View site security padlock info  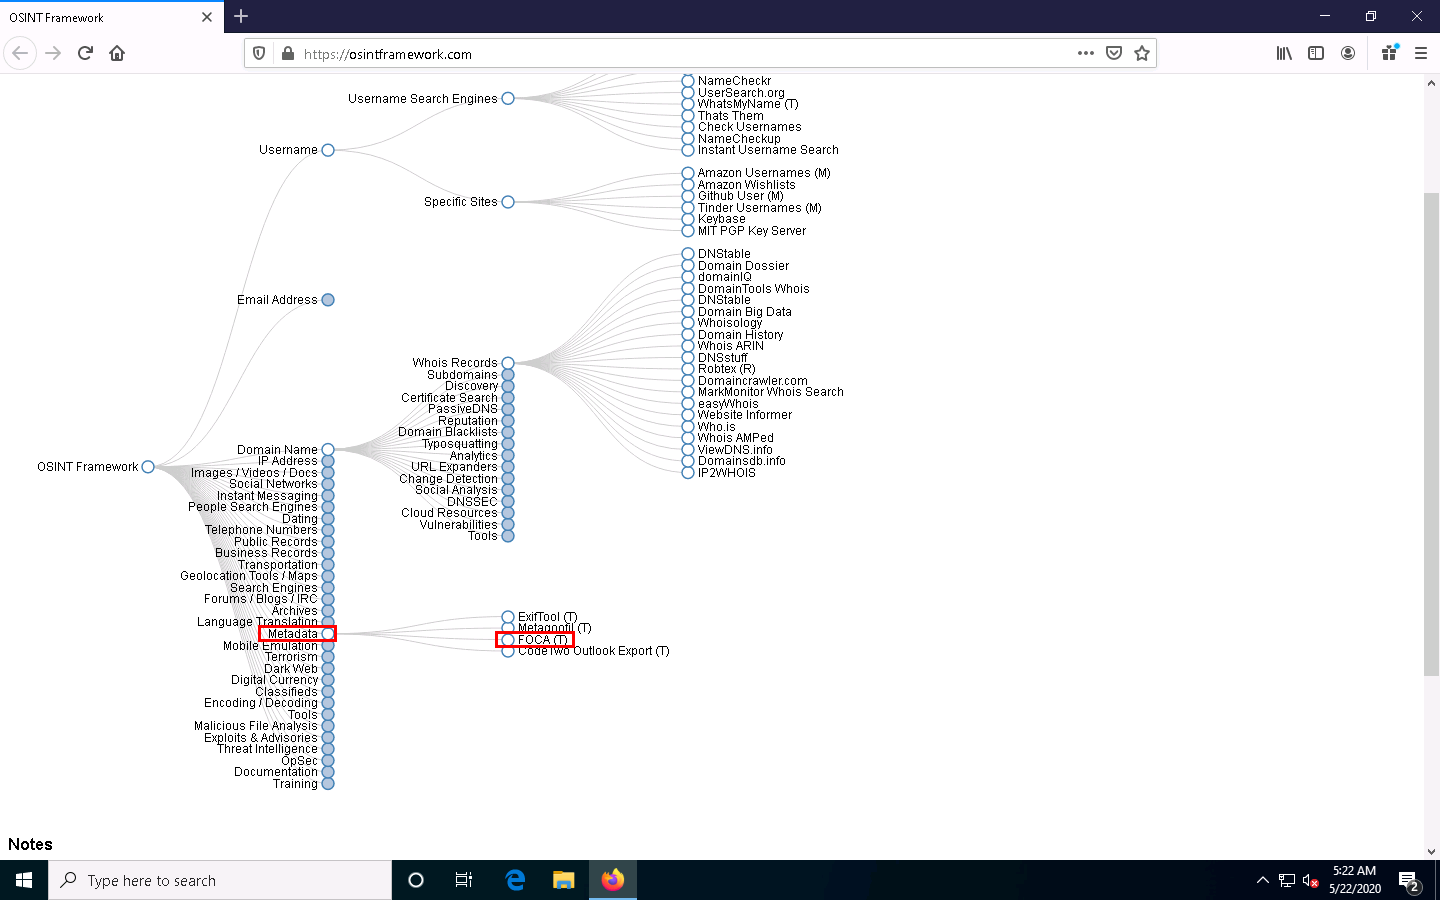tap(288, 54)
